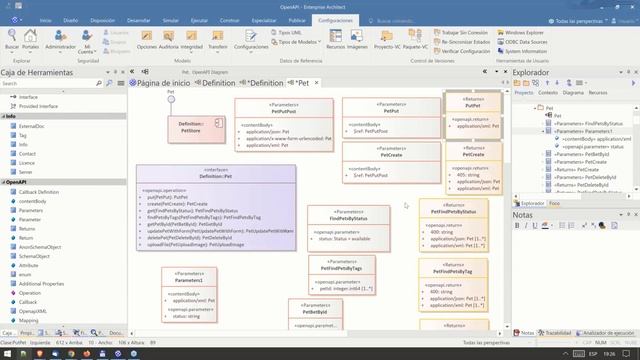Switch to the Diseño ribbon tab

tap(71, 20)
